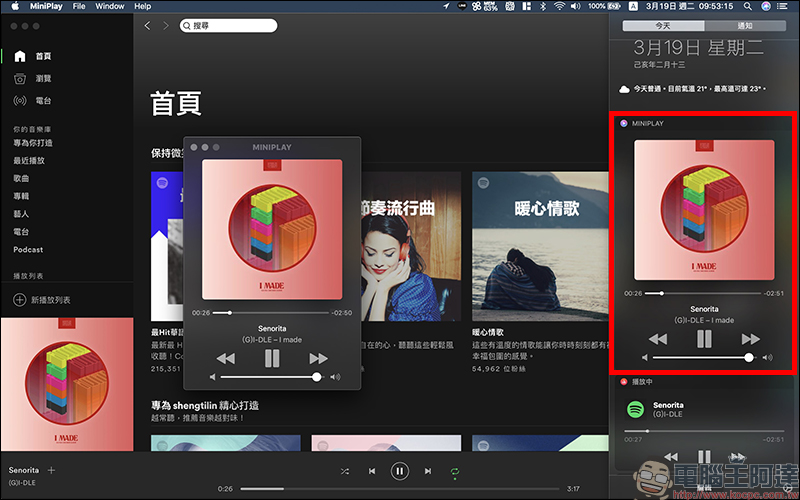
Task: Open Browse in the Spotify sidebar
Action: click(x=33, y=79)
